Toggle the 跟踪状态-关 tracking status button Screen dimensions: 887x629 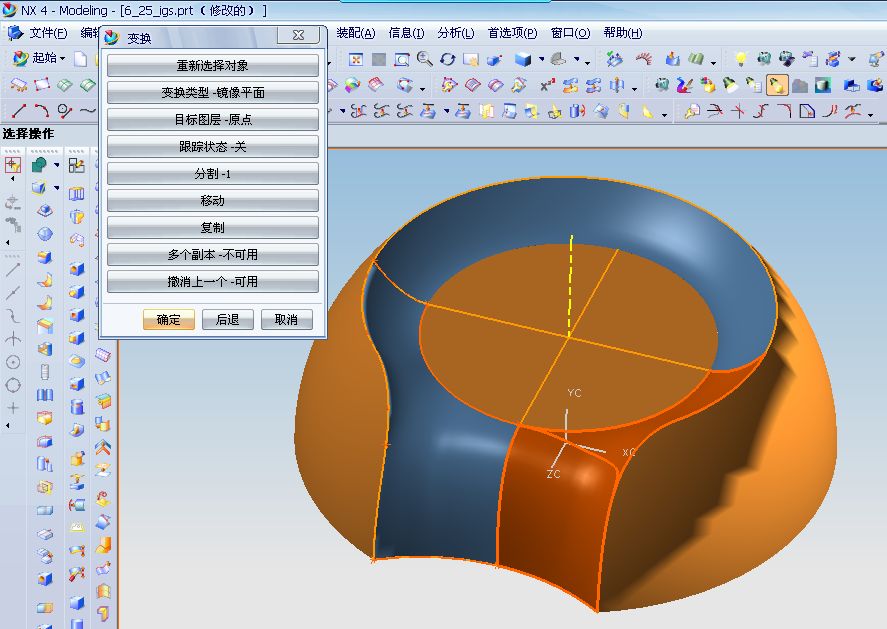213,147
